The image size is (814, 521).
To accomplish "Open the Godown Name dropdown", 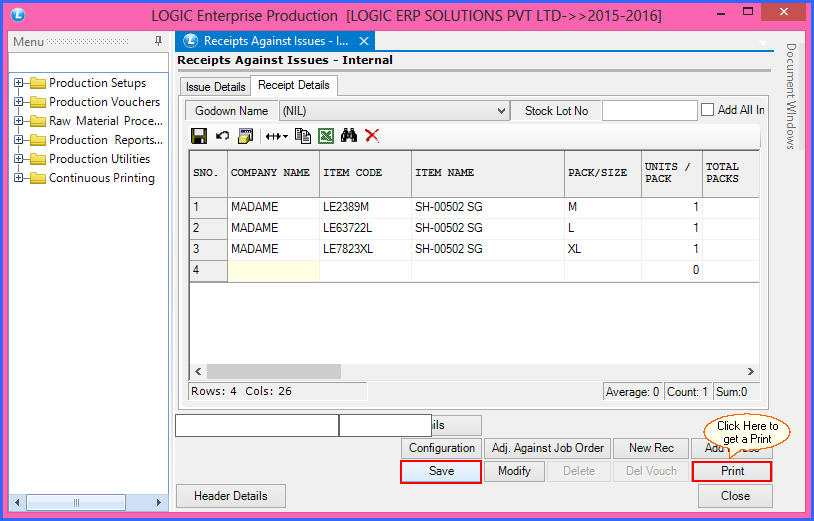I will click(393, 111).
